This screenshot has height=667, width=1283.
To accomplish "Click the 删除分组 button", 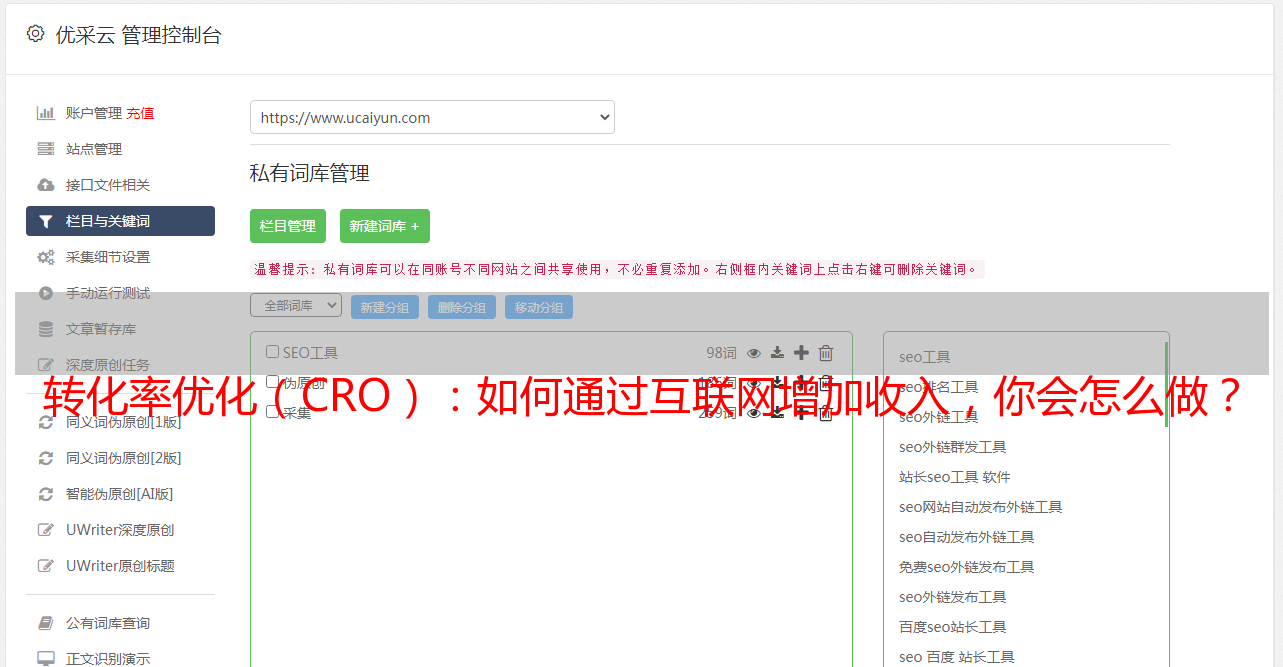I will [462, 307].
